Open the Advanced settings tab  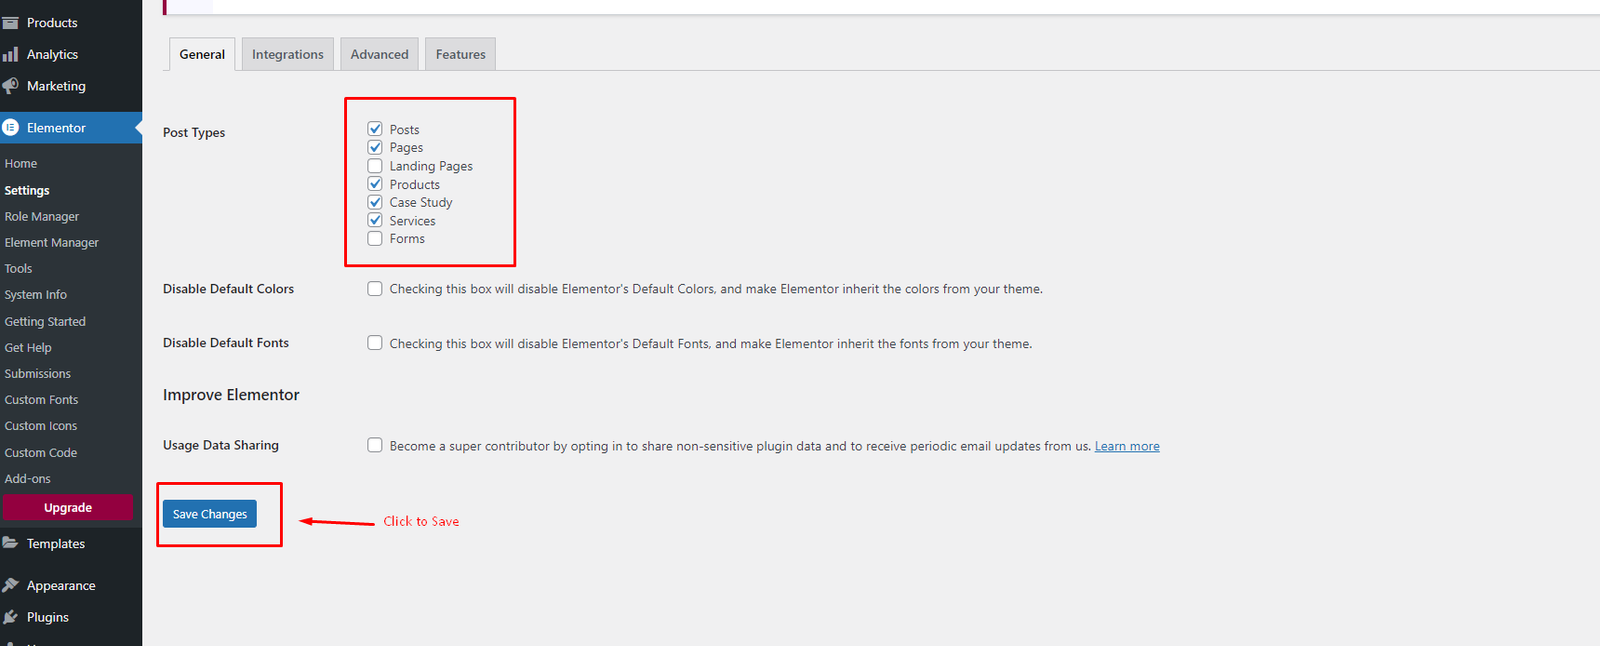(379, 54)
